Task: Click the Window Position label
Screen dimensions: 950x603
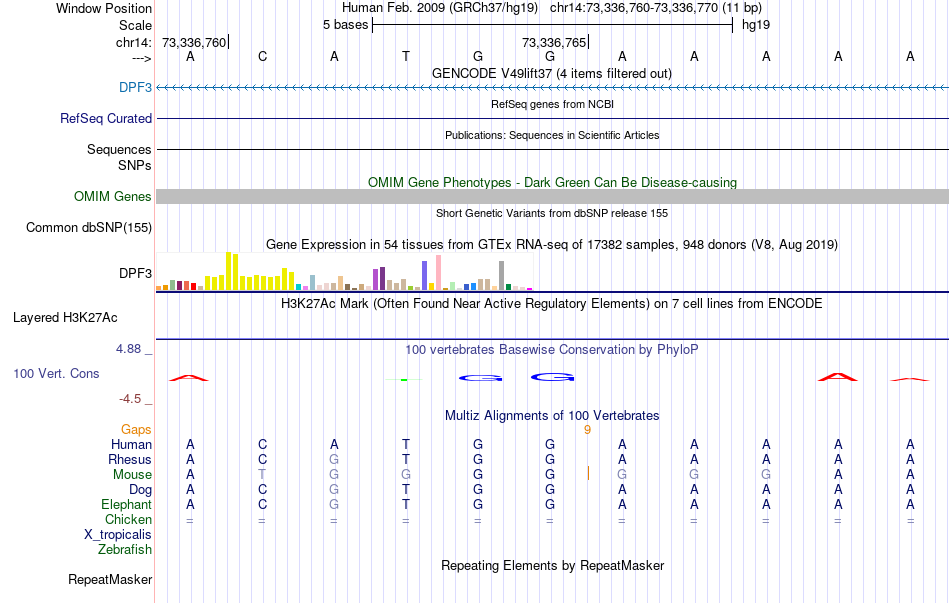Action: pyautogui.click(x=104, y=8)
